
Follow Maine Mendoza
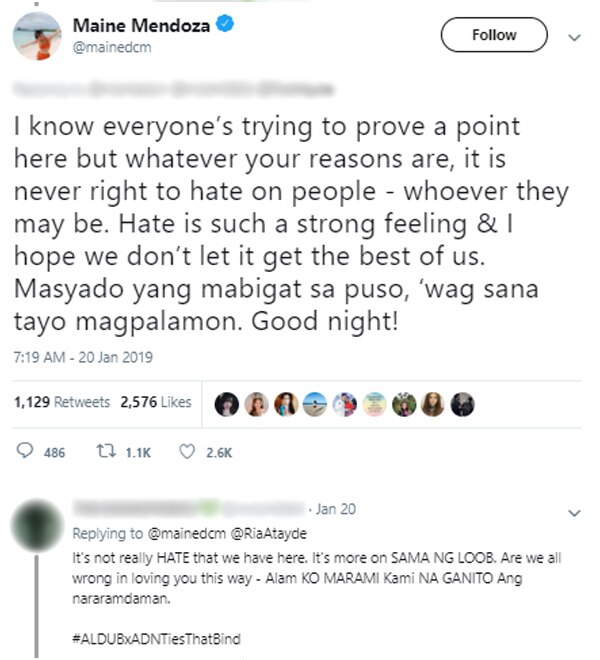(x=494, y=35)
